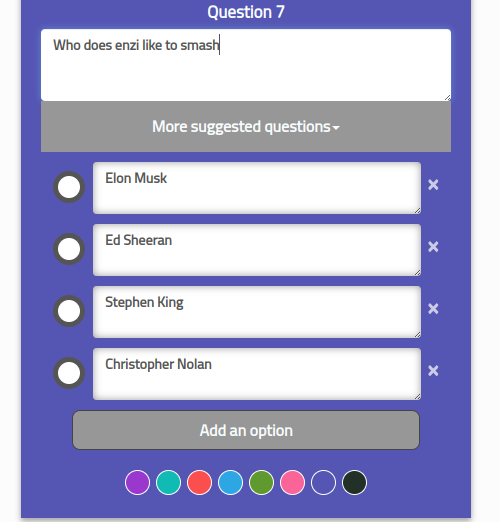Select the indigo background color swatch
The width and height of the screenshot is (500, 522).
click(x=323, y=482)
